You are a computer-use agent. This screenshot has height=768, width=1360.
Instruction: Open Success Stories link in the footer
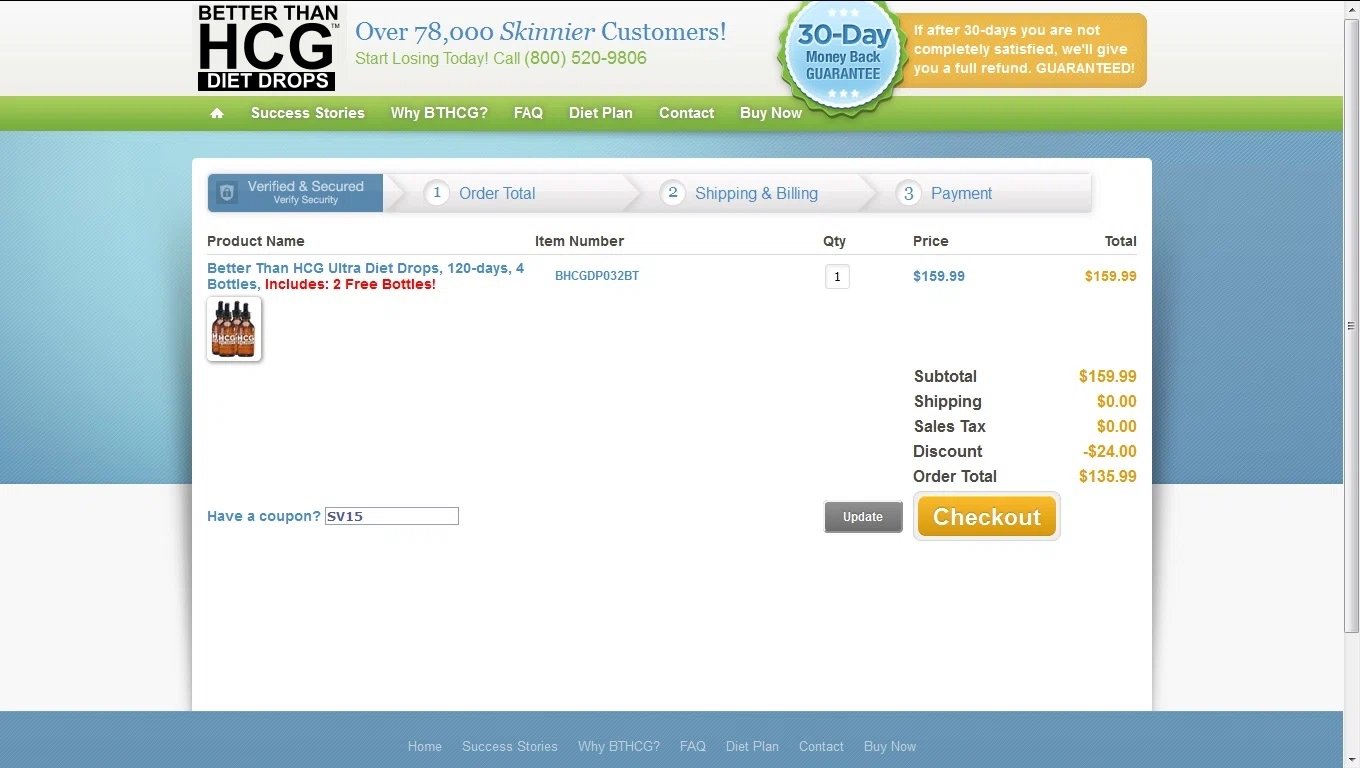point(510,746)
